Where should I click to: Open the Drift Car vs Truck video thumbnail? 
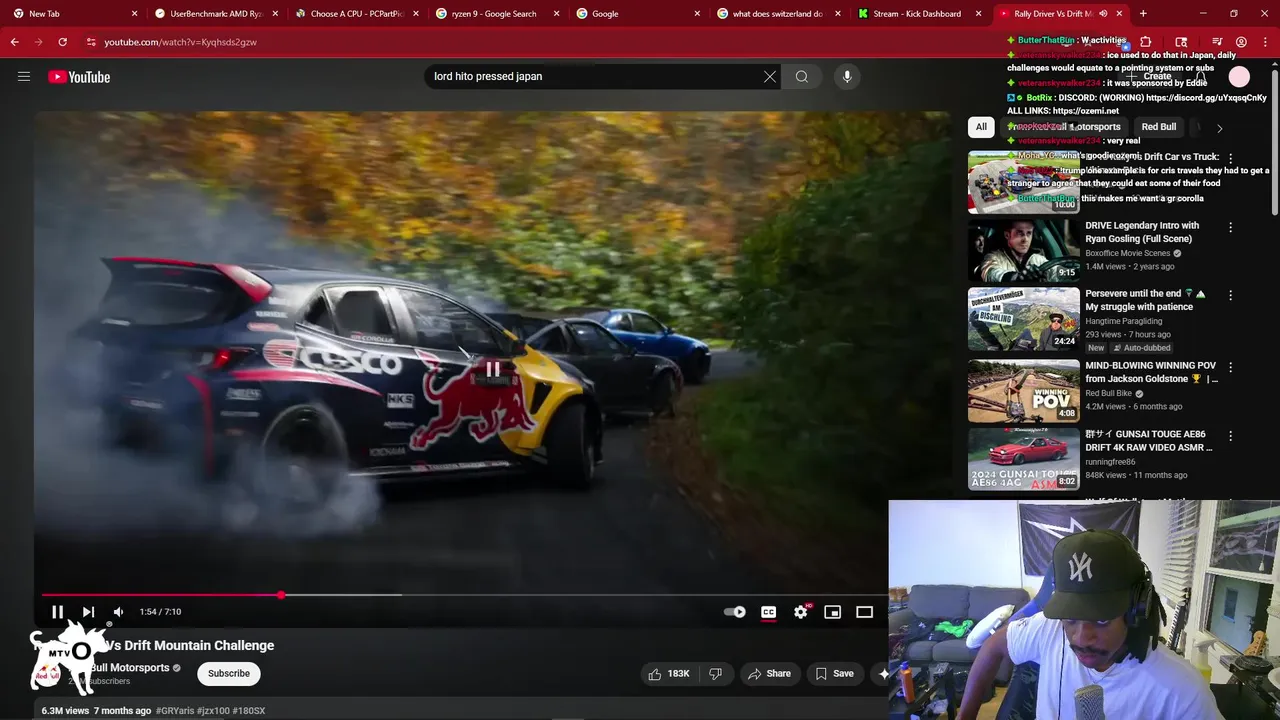click(x=1023, y=182)
